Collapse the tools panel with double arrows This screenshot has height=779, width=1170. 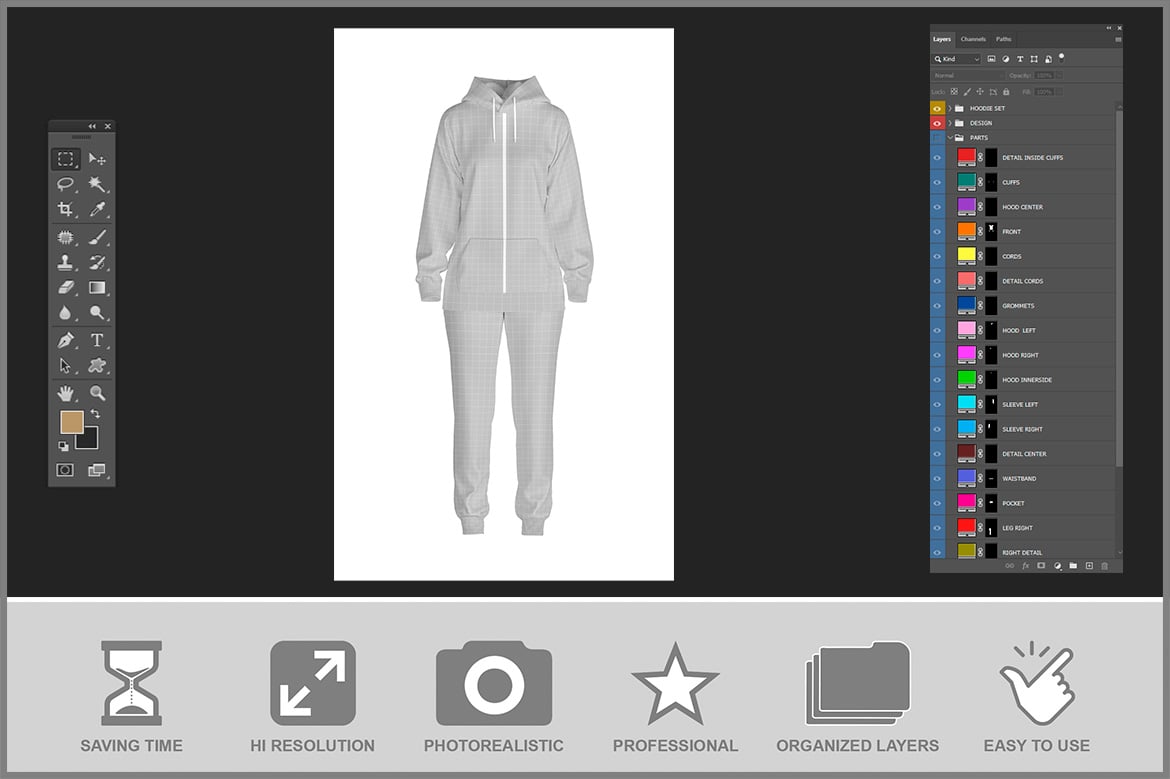click(x=92, y=126)
